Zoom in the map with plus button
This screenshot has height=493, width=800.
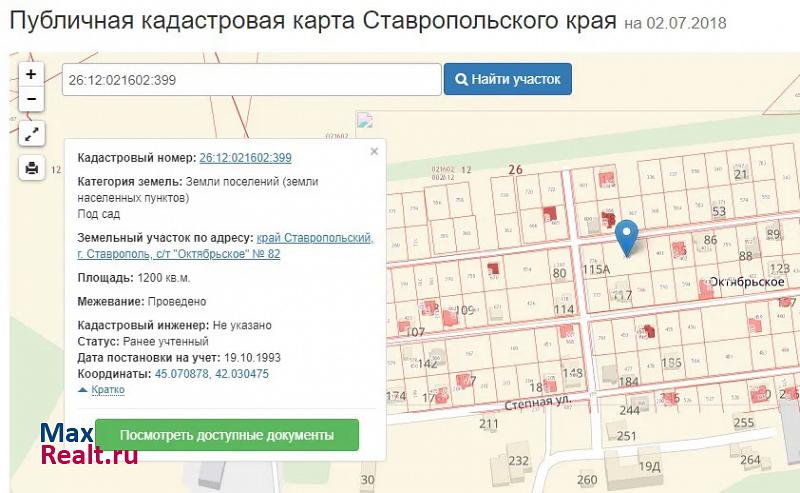(x=31, y=74)
